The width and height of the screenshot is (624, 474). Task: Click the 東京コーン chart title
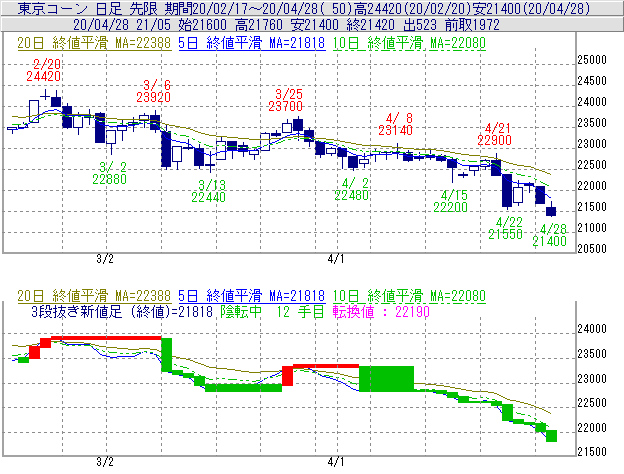pos(37,8)
